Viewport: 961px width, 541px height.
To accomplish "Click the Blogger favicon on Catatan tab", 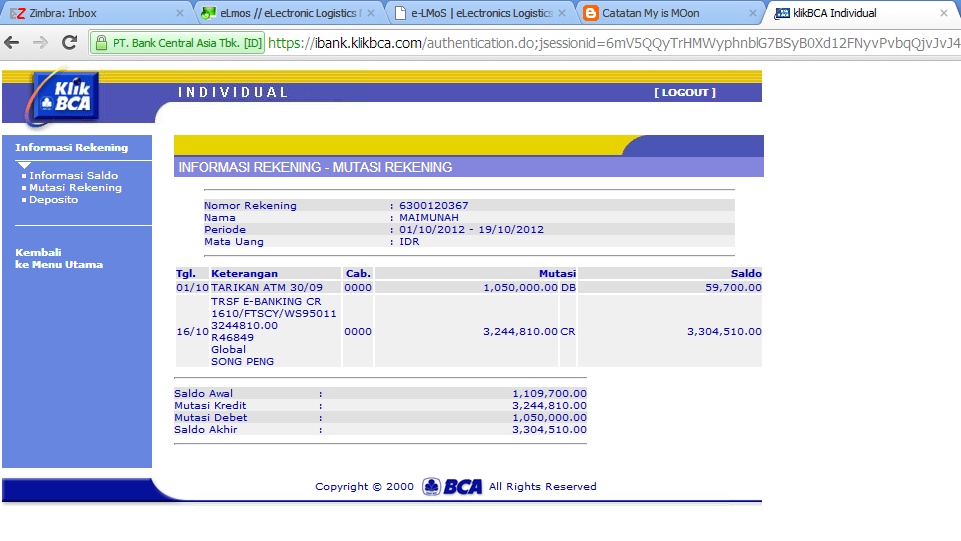I will (590, 13).
